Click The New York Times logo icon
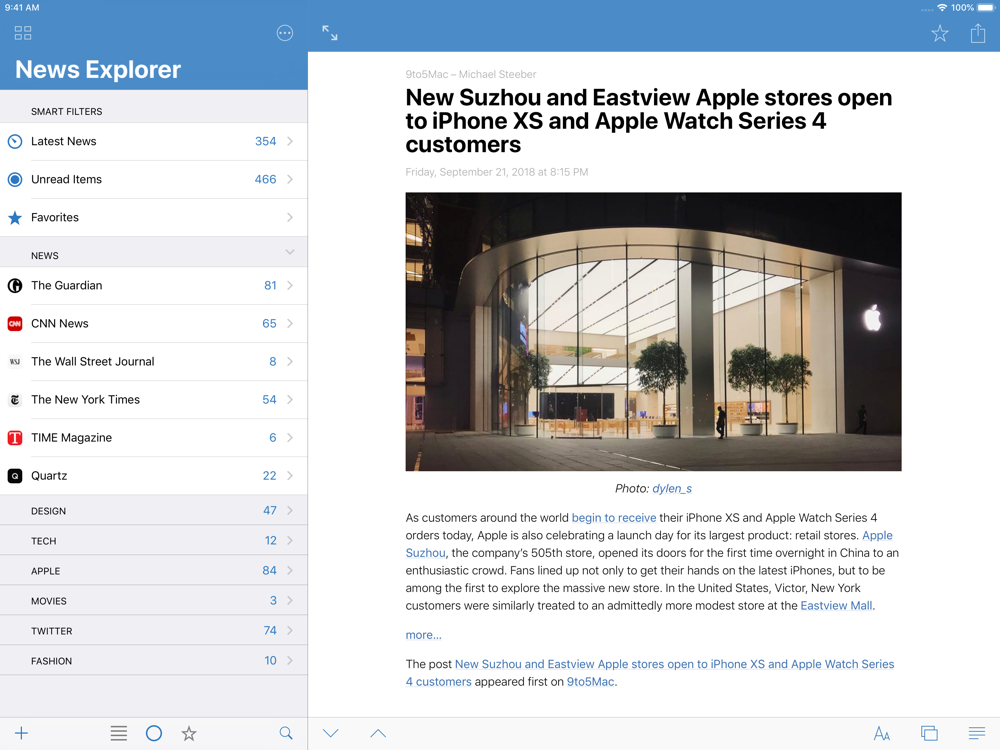 15,400
